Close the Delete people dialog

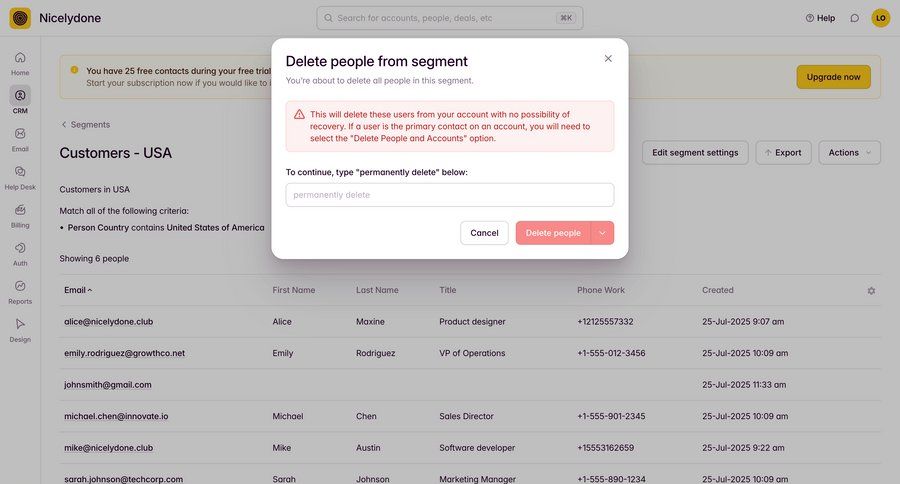coord(608,59)
